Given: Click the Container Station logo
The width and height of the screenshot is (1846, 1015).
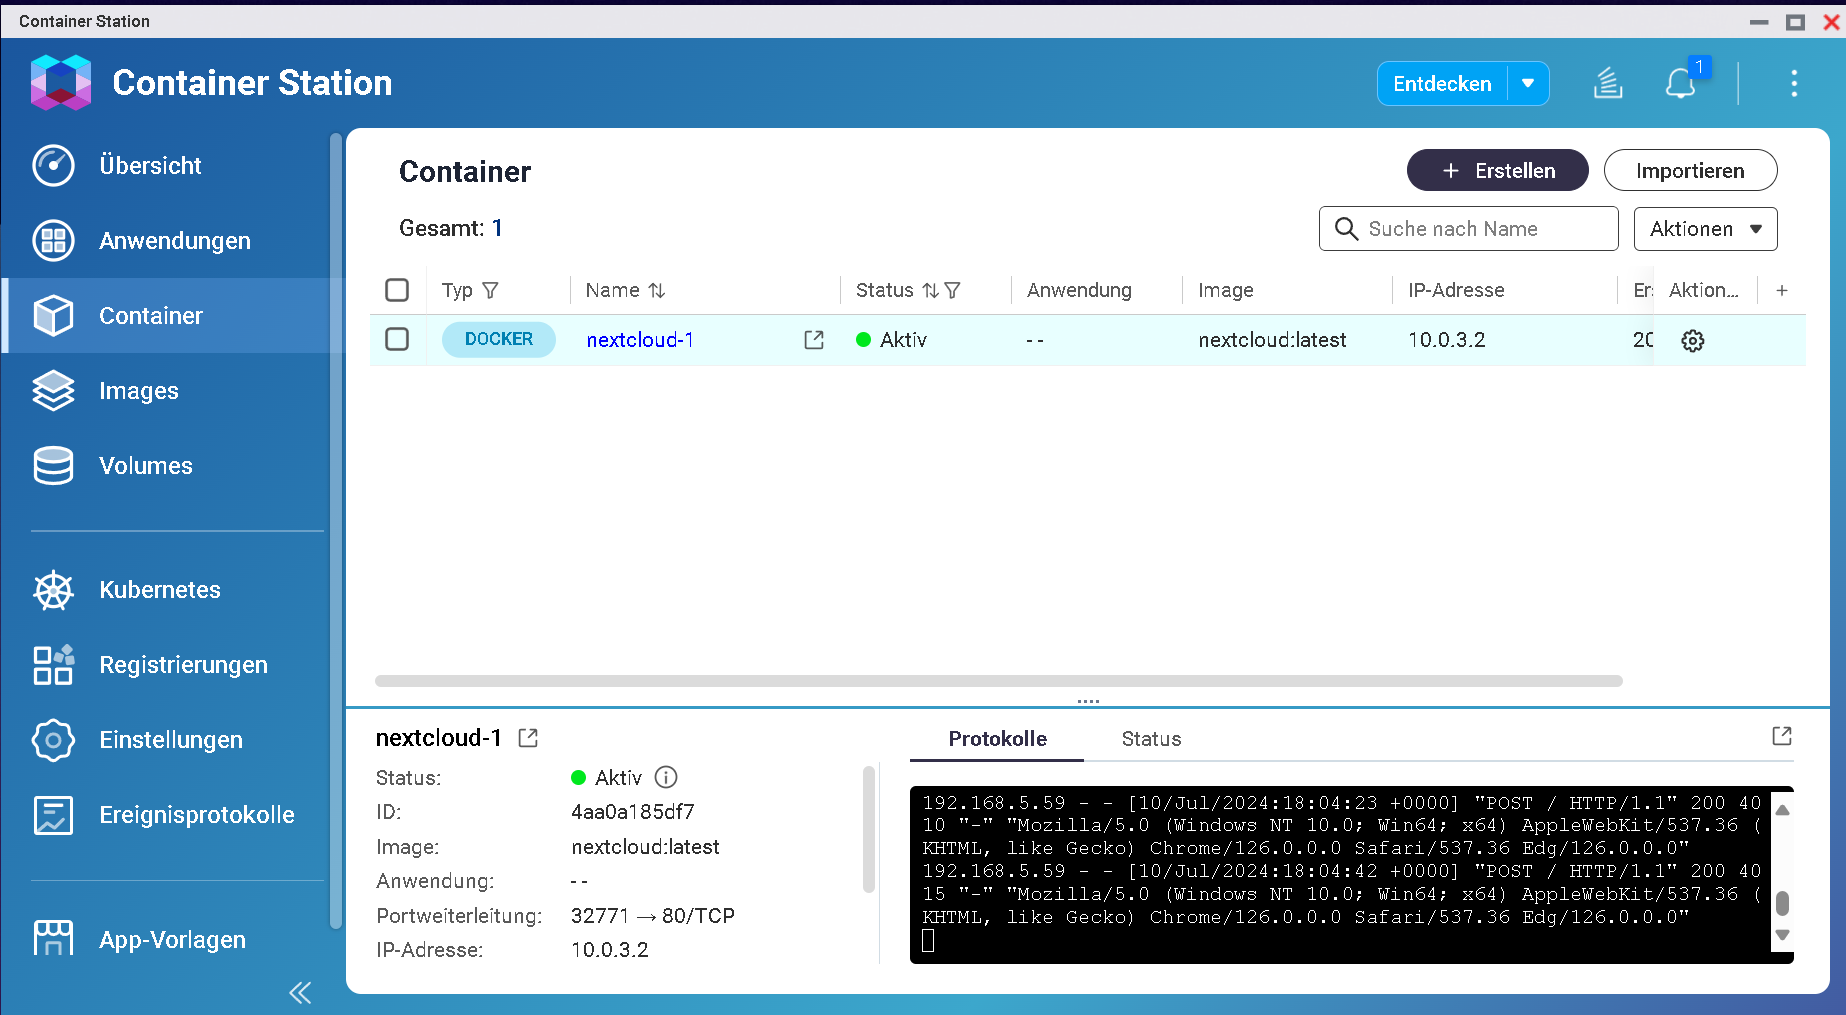Looking at the screenshot, I should tap(61, 83).
